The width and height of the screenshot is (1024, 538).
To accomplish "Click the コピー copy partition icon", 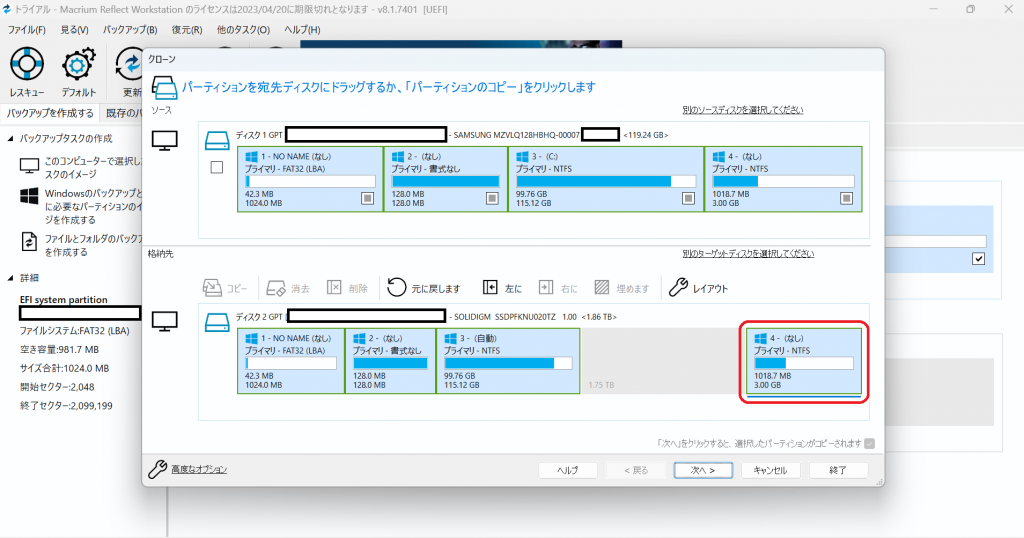I will point(212,287).
